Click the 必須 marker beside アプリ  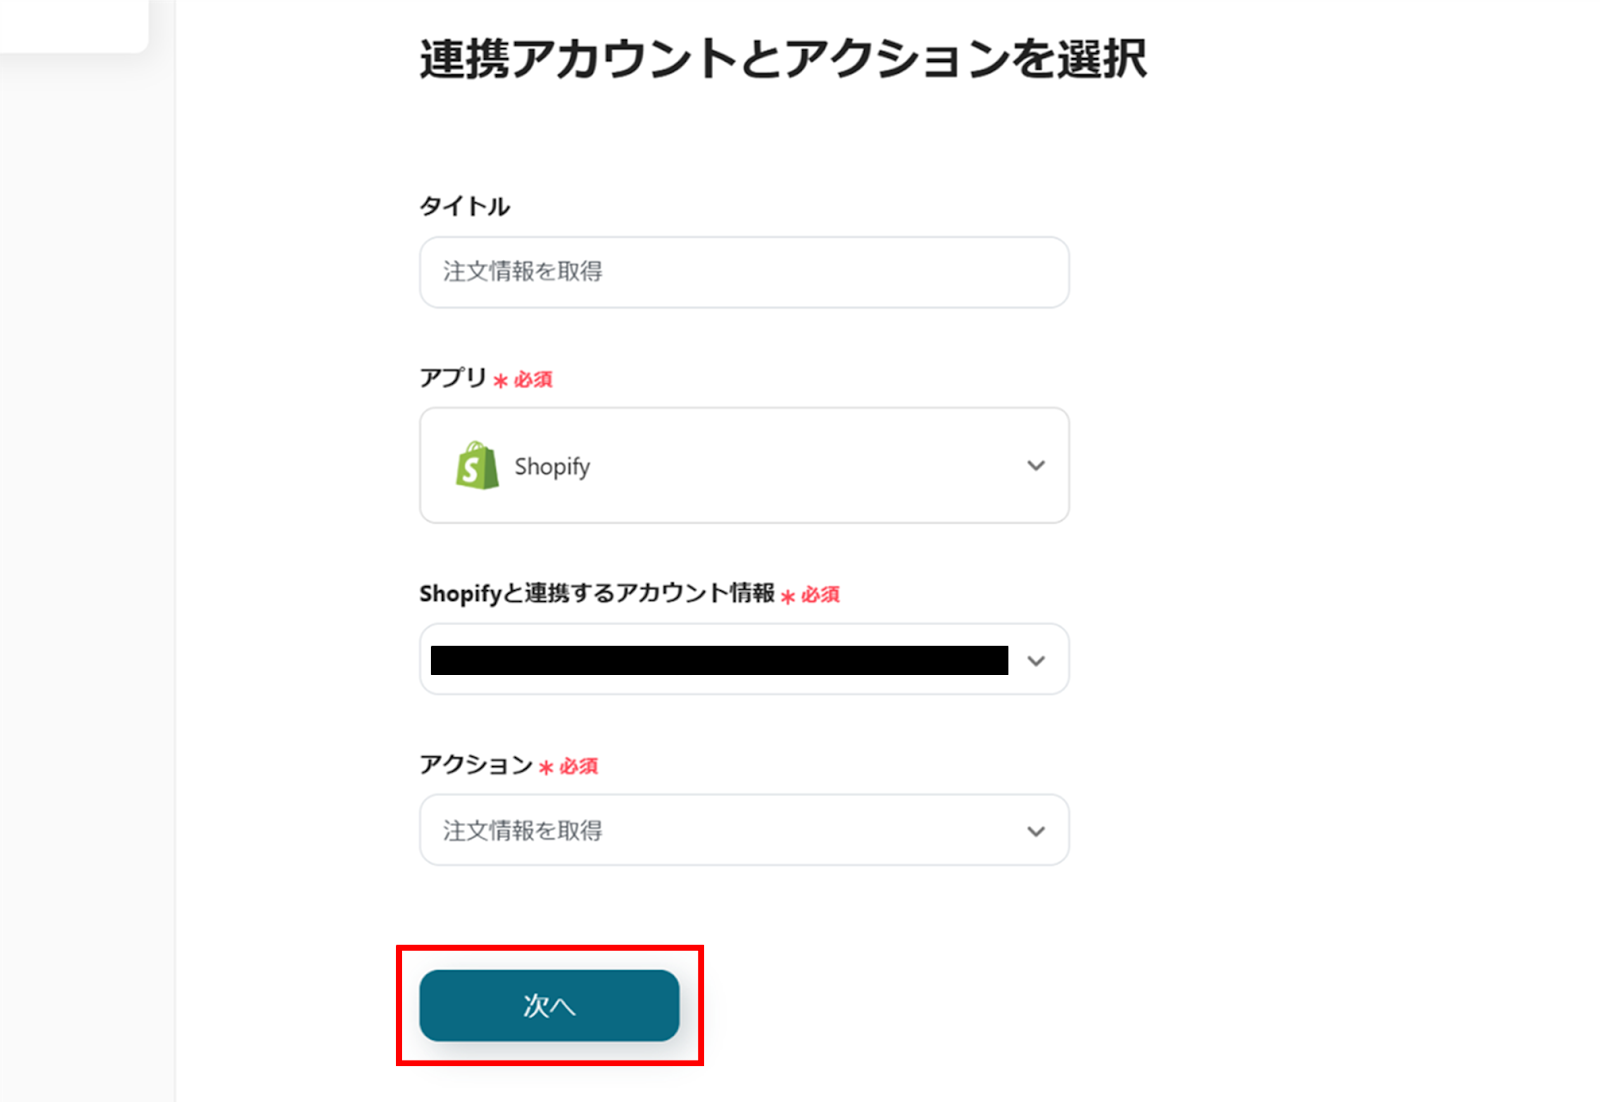tap(533, 380)
